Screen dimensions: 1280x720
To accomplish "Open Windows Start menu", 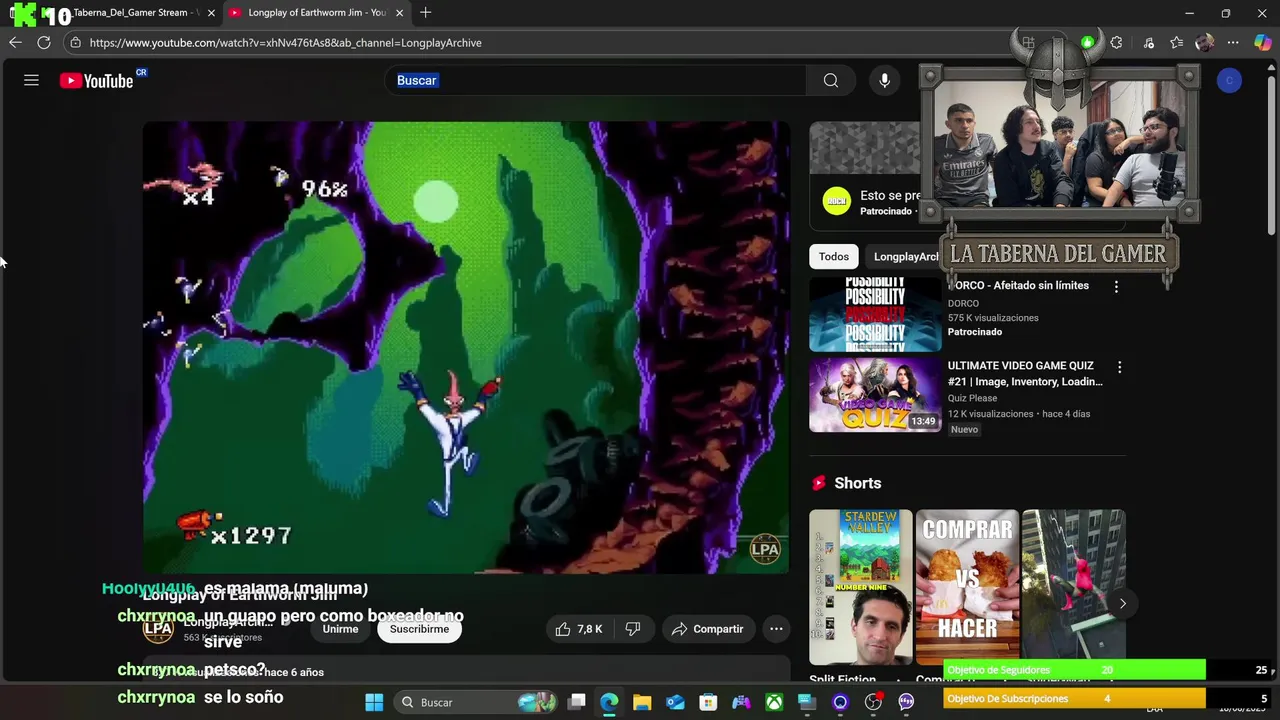I will coord(374,702).
